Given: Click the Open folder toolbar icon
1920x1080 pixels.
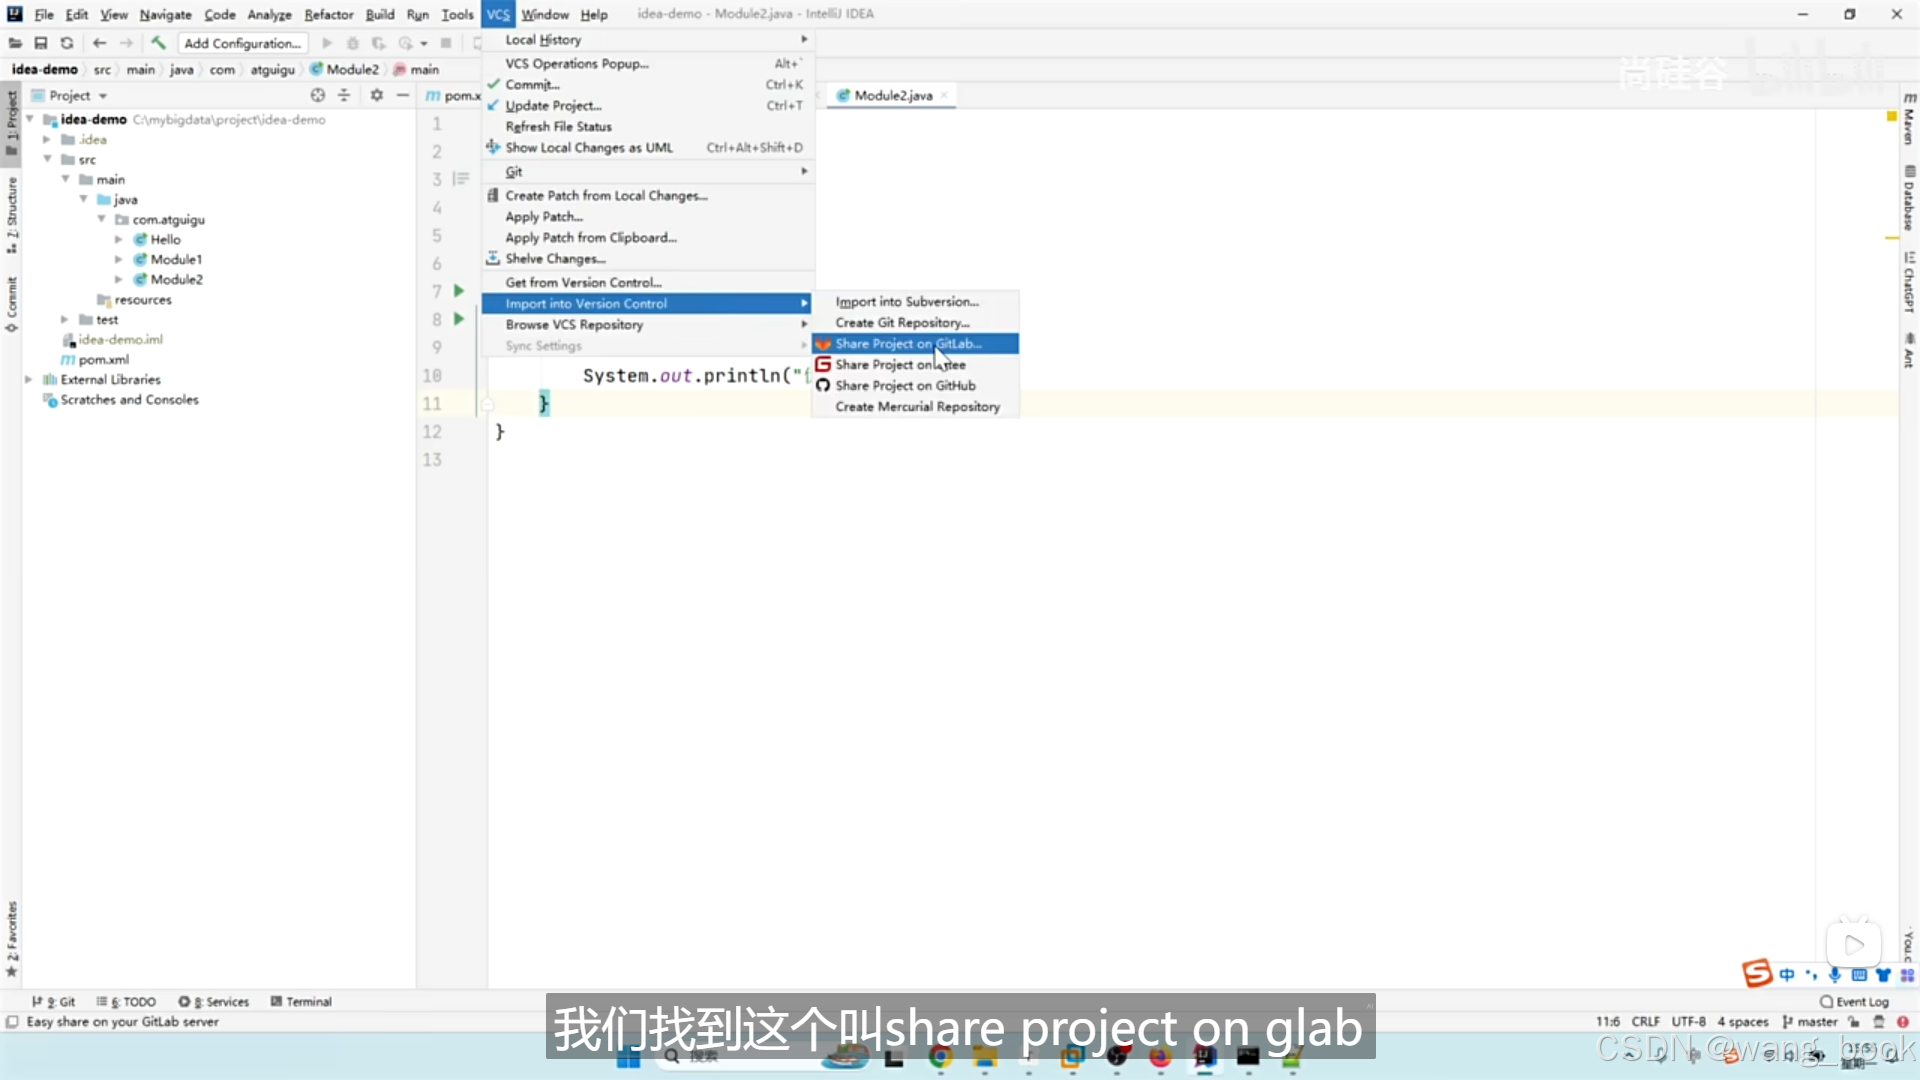Looking at the screenshot, I should coord(15,43).
